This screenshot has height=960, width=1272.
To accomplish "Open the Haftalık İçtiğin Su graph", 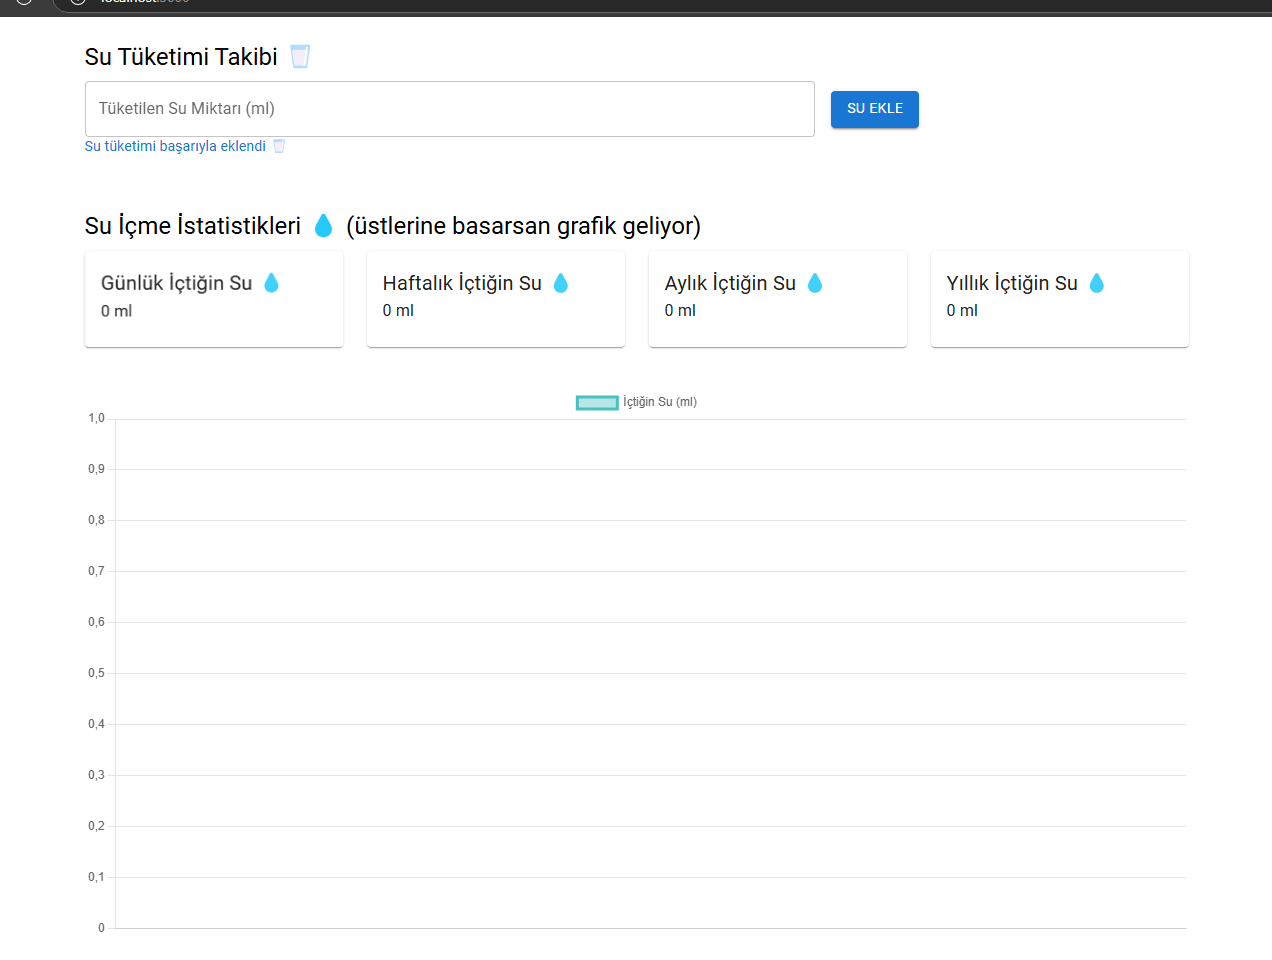I will click(496, 298).
